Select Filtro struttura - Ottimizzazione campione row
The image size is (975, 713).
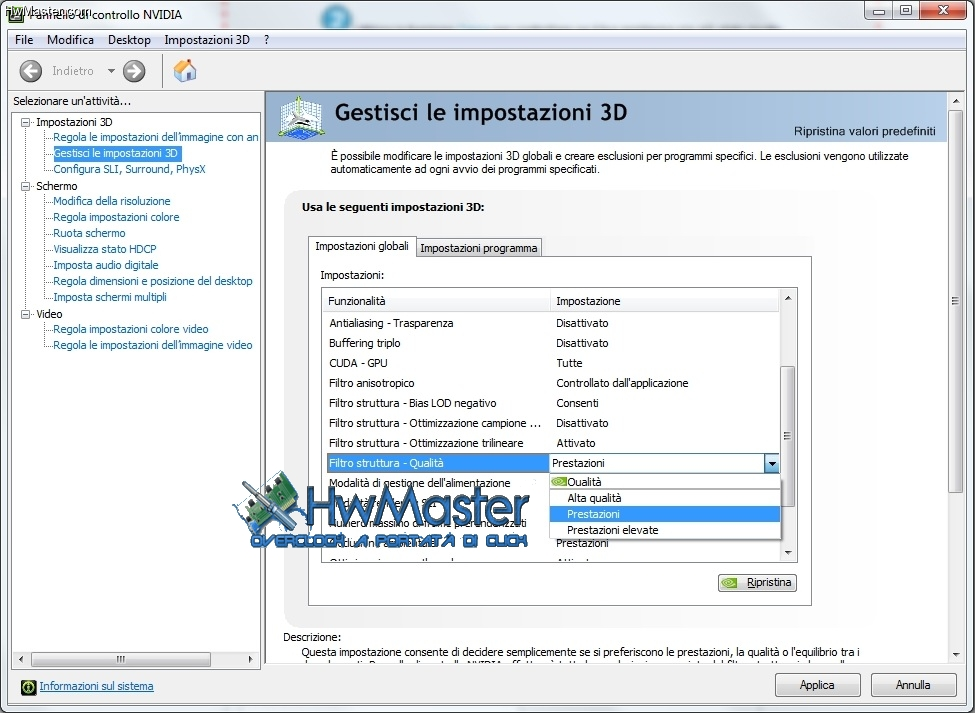[x=552, y=423]
